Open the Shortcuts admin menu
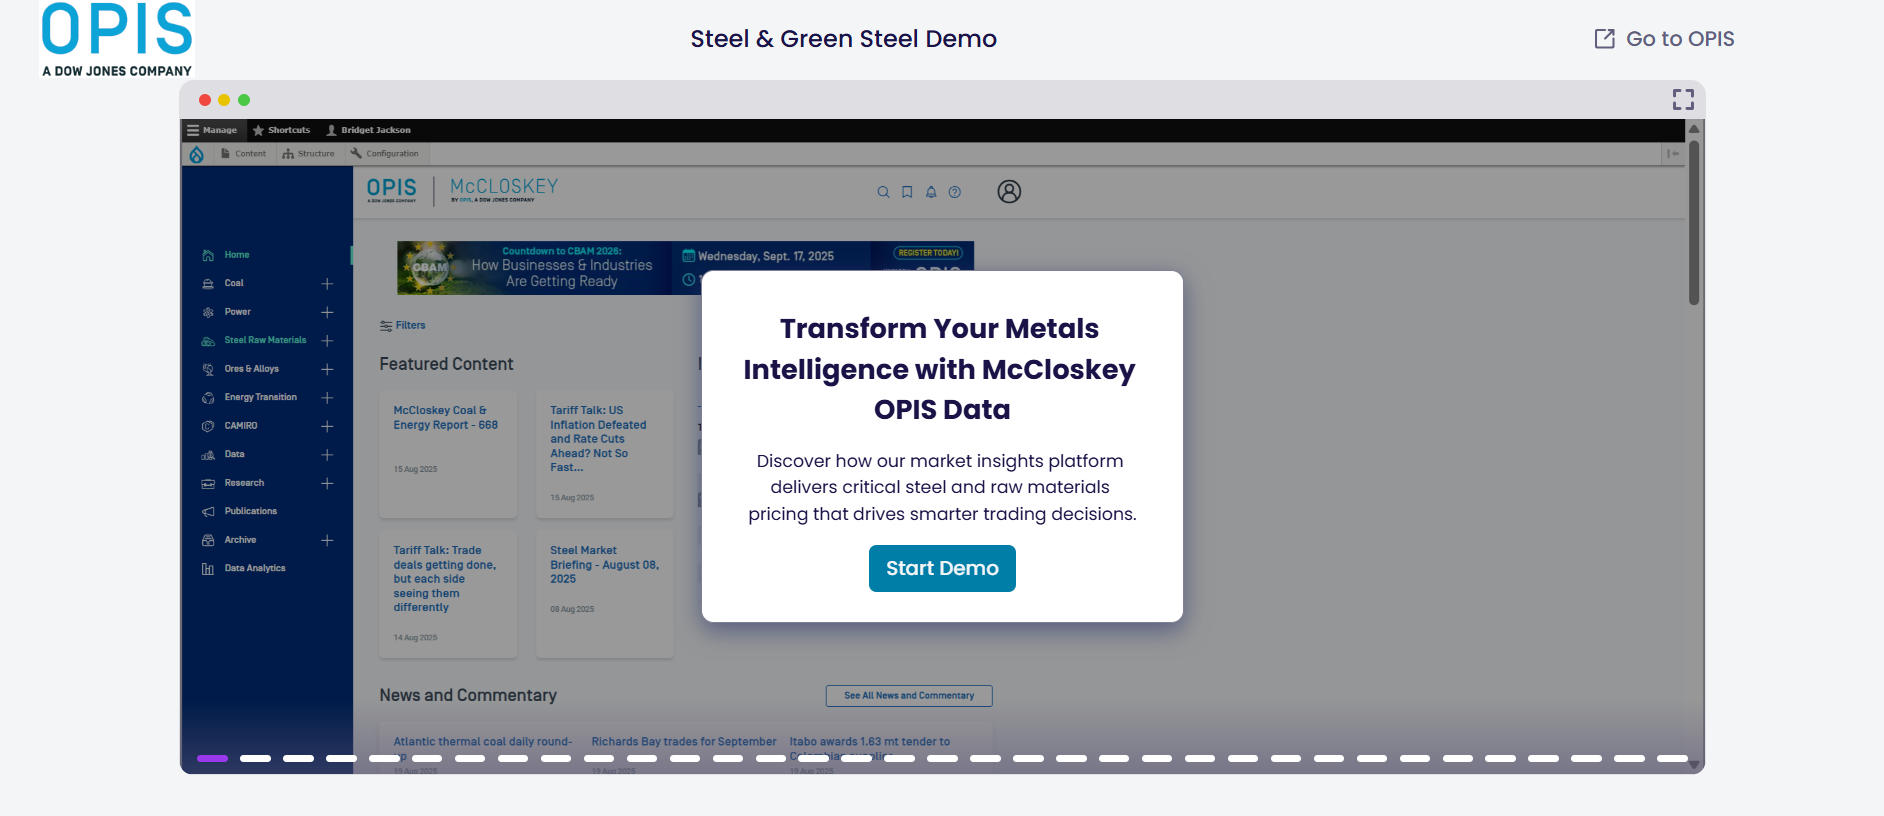The image size is (1884, 816). click(282, 130)
